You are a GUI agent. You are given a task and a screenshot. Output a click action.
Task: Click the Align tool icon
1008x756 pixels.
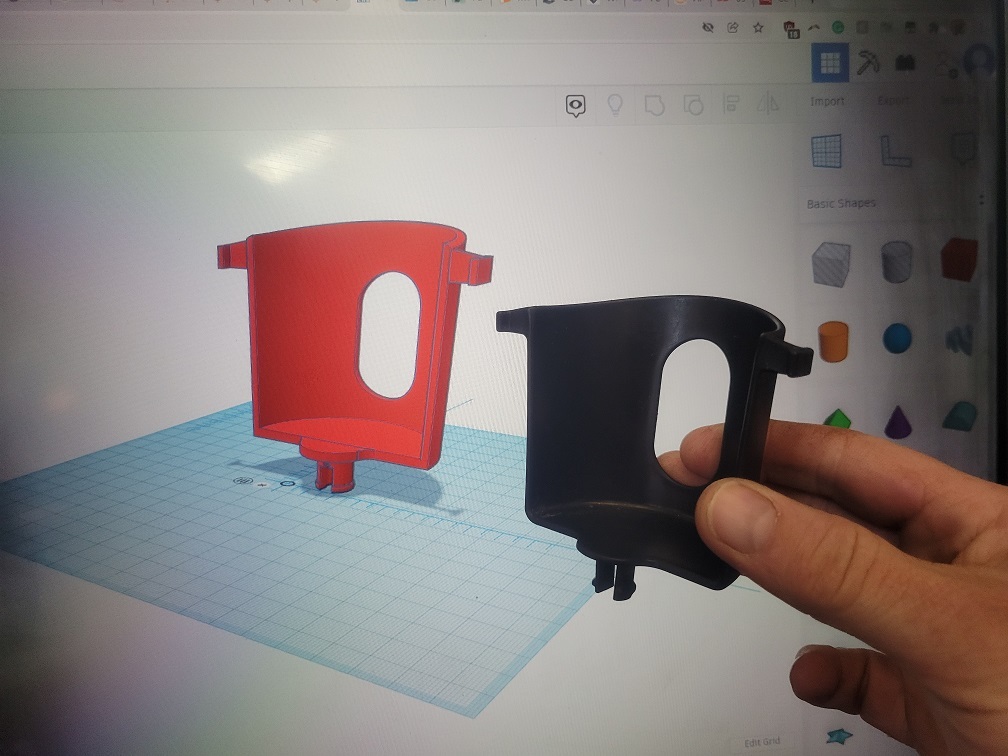click(731, 104)
